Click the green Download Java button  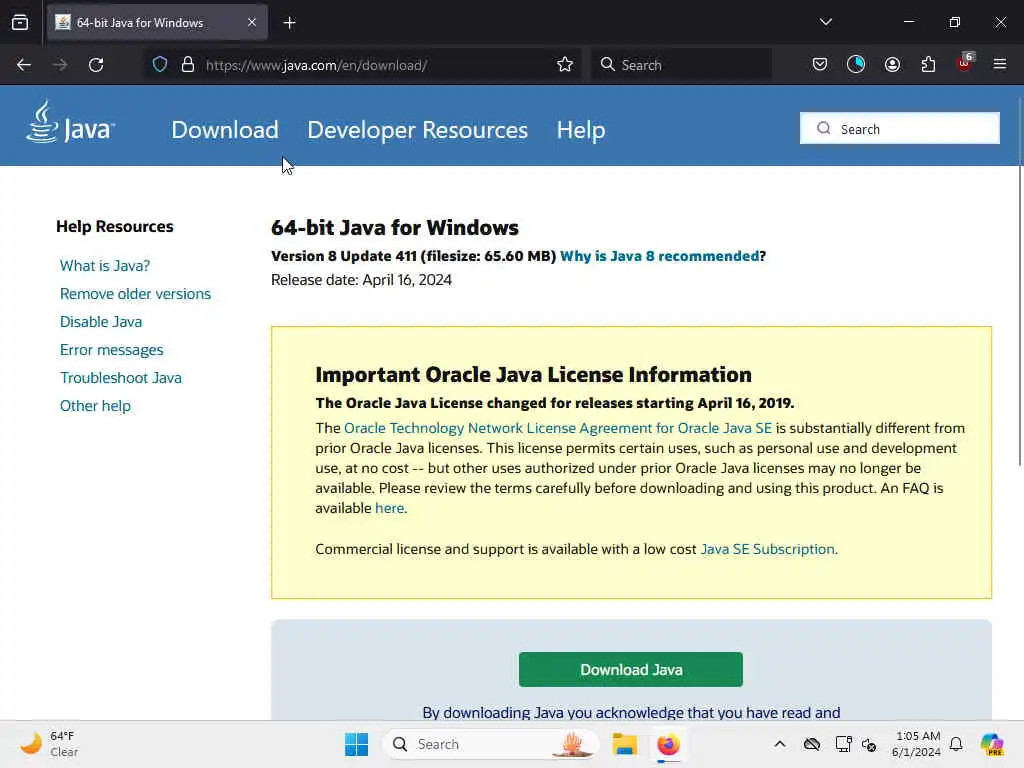(x=630, y=670)
